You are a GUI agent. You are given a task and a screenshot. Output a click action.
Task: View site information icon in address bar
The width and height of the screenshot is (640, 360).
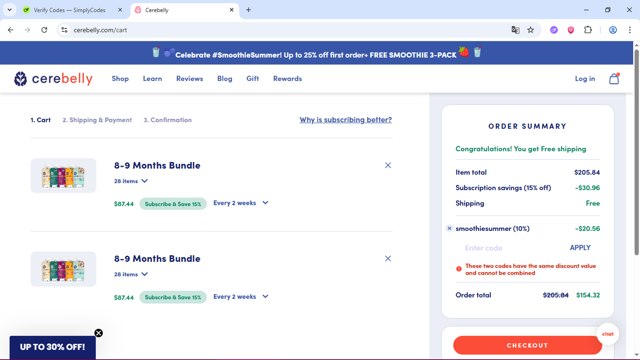(64, 30)
